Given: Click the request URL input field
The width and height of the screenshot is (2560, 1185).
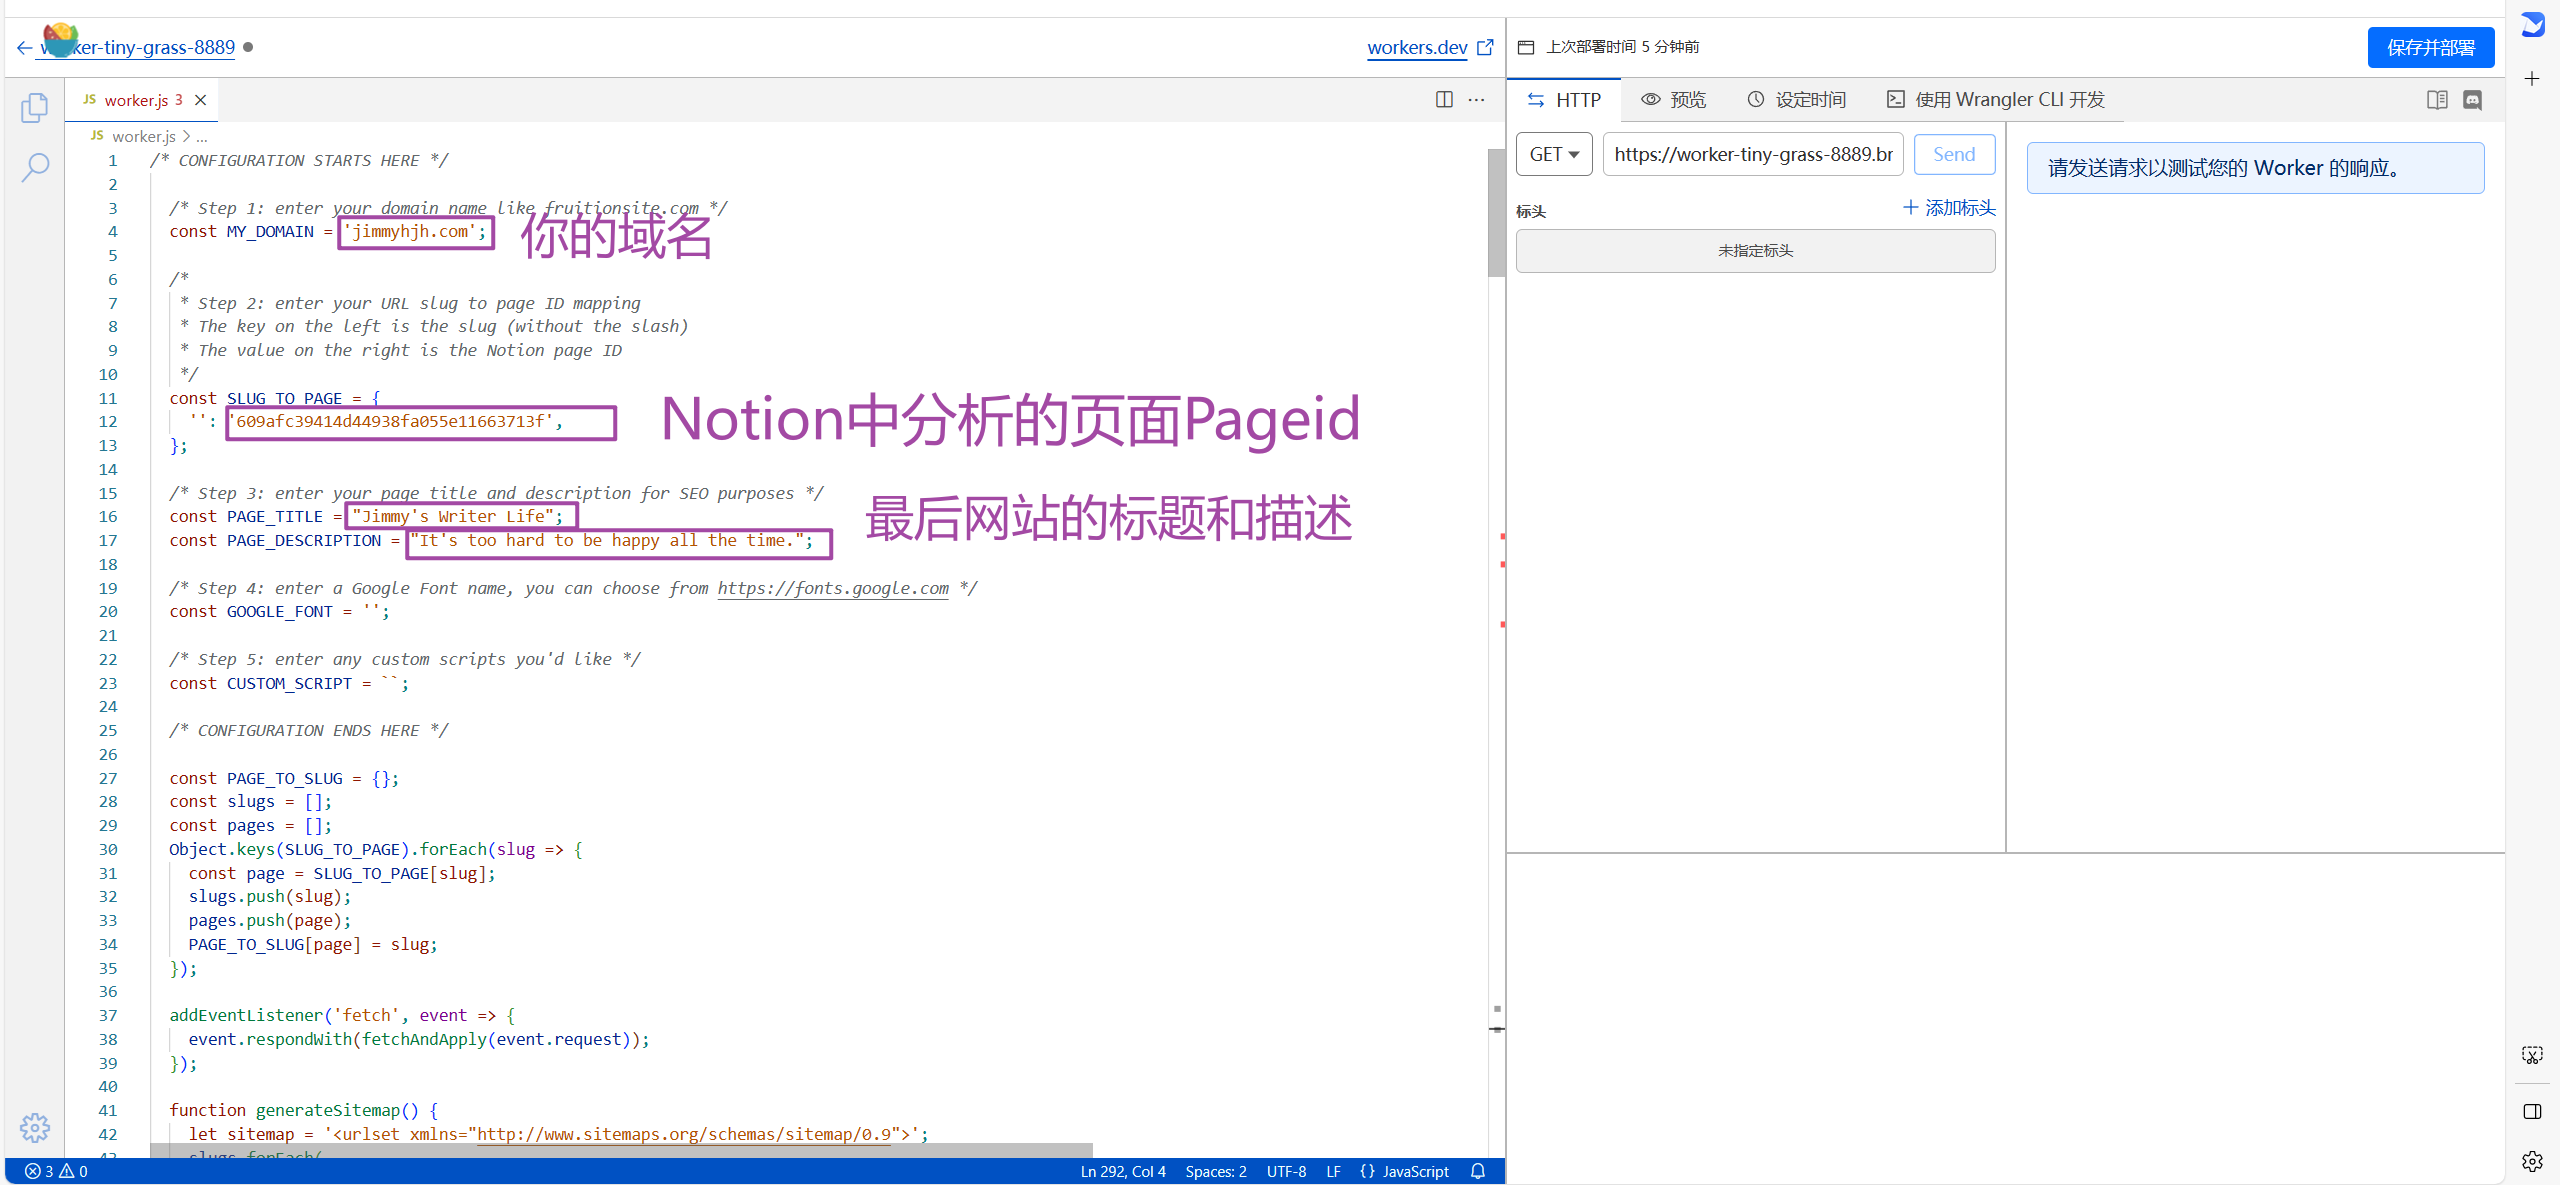Looking at the screenshot, I should pyautogui.click(x=1753, y=155).
